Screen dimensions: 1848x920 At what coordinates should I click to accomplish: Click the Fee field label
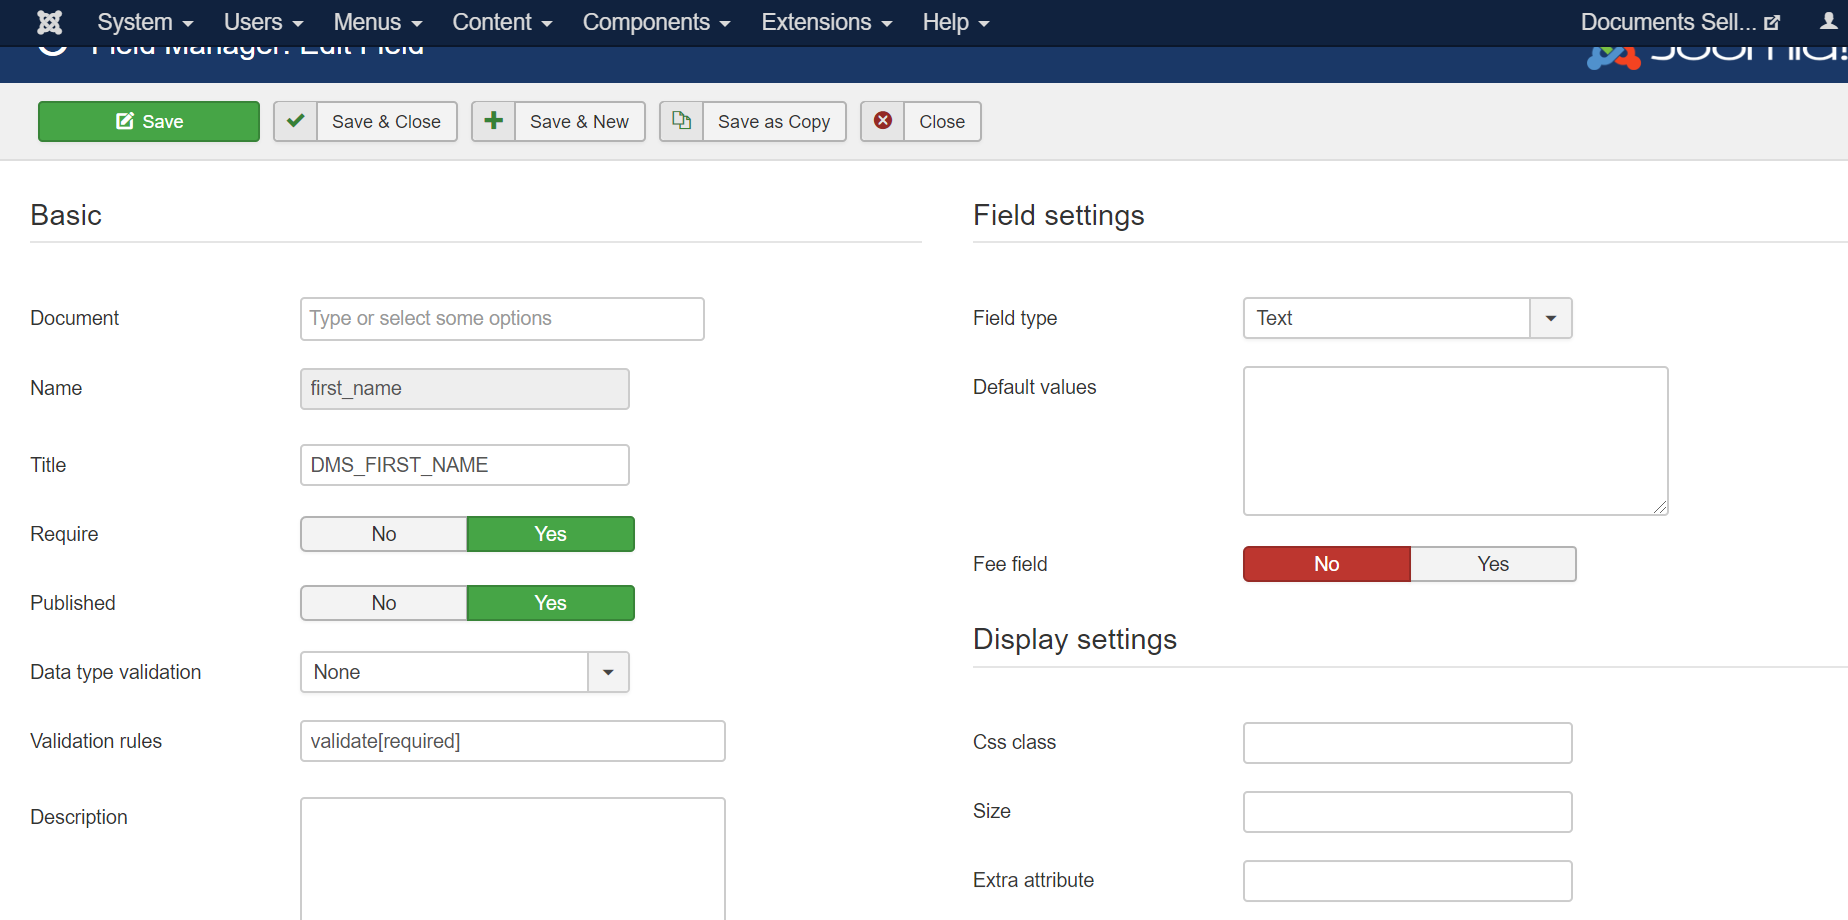(x=1010, y=564)
